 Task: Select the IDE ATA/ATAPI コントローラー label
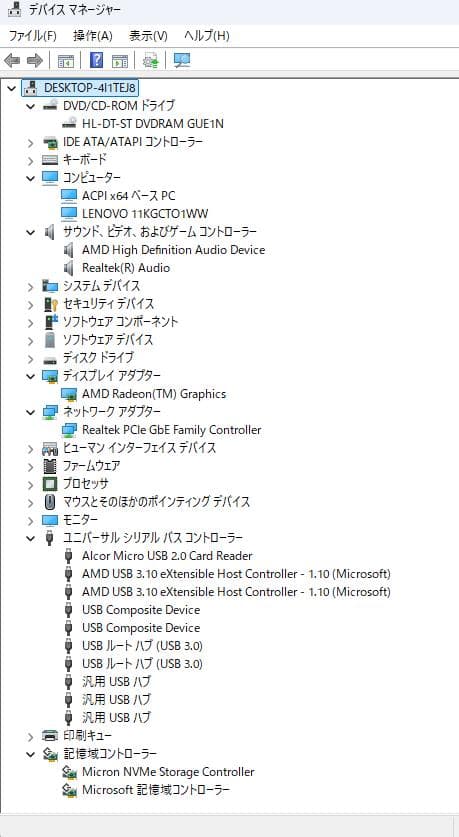point(133,142)
